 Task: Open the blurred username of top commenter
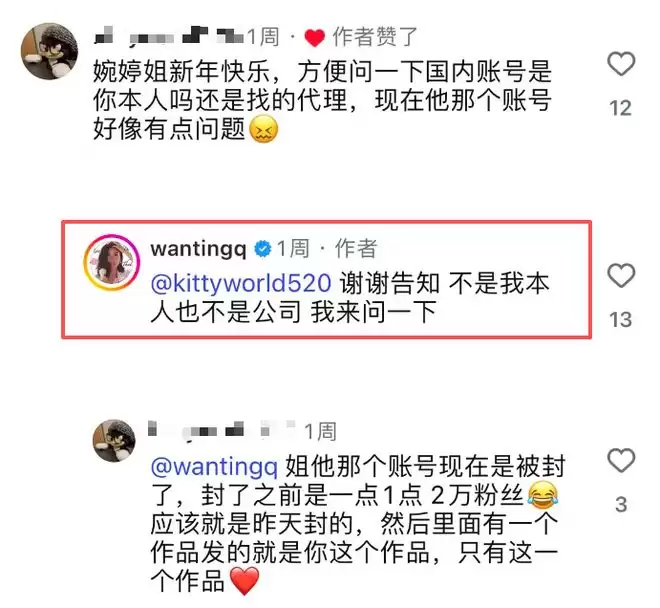[169, 36]
